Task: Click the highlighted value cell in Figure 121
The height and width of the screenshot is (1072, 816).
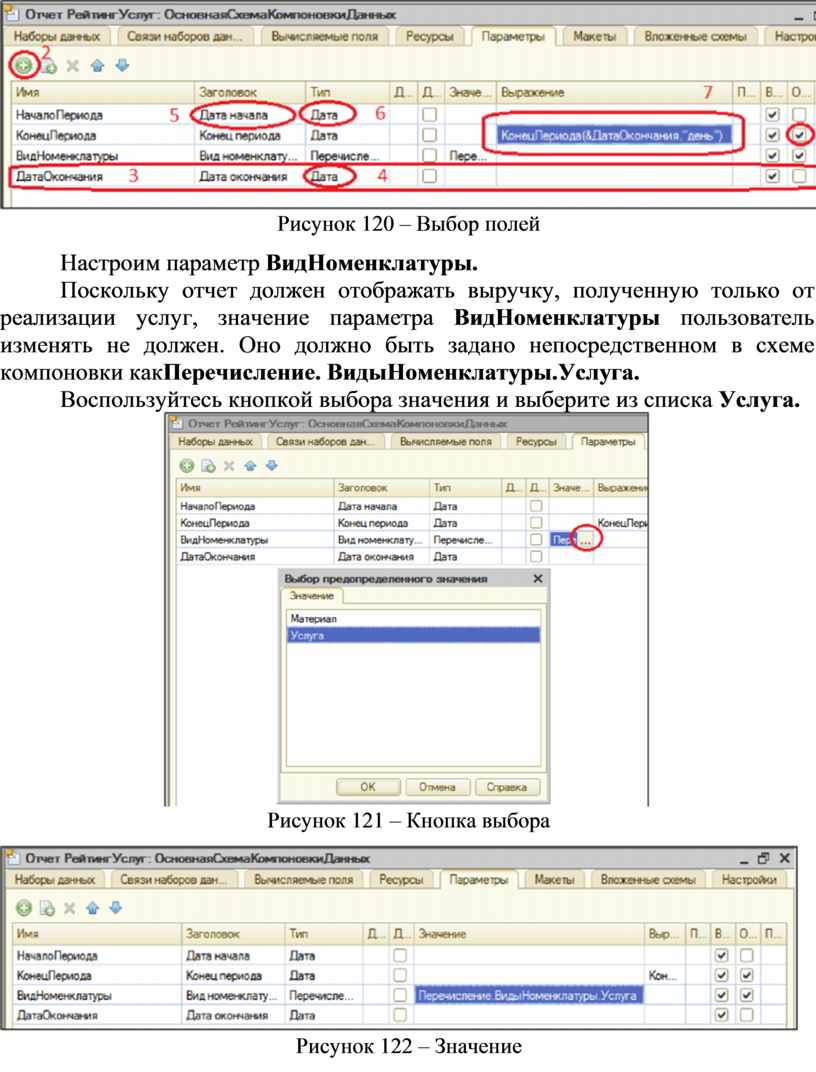Action: (565, 540)
